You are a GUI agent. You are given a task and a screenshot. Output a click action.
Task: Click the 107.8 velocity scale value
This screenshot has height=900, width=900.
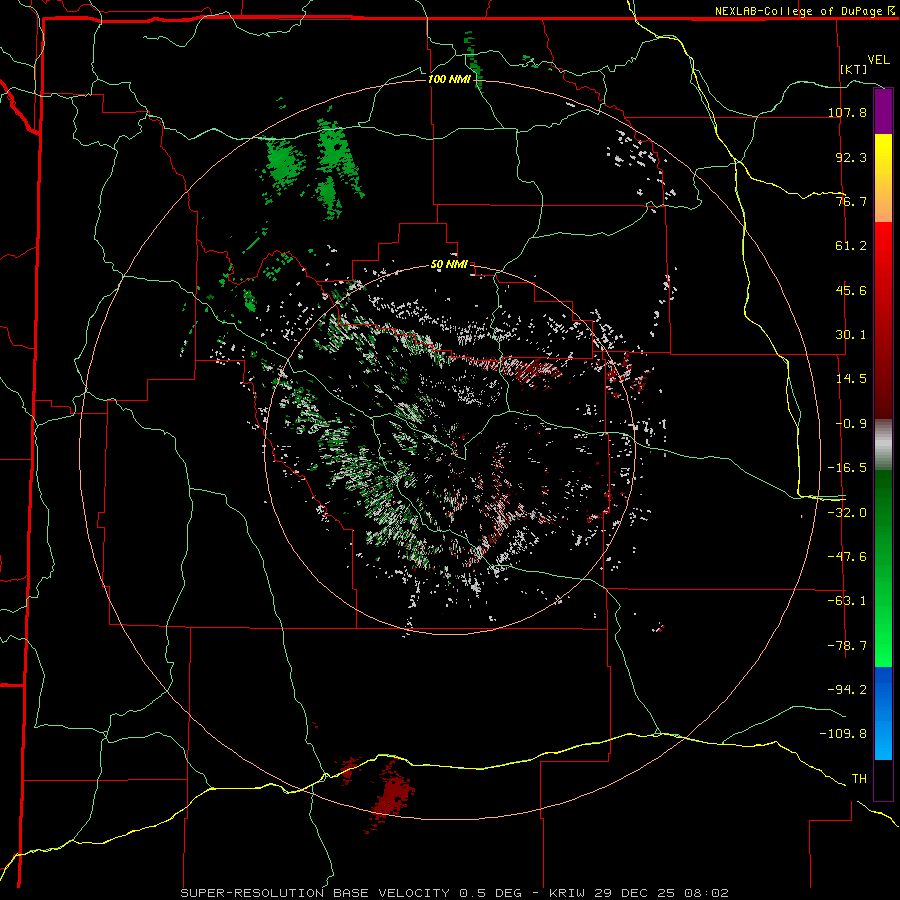click(x=847, y=112)
